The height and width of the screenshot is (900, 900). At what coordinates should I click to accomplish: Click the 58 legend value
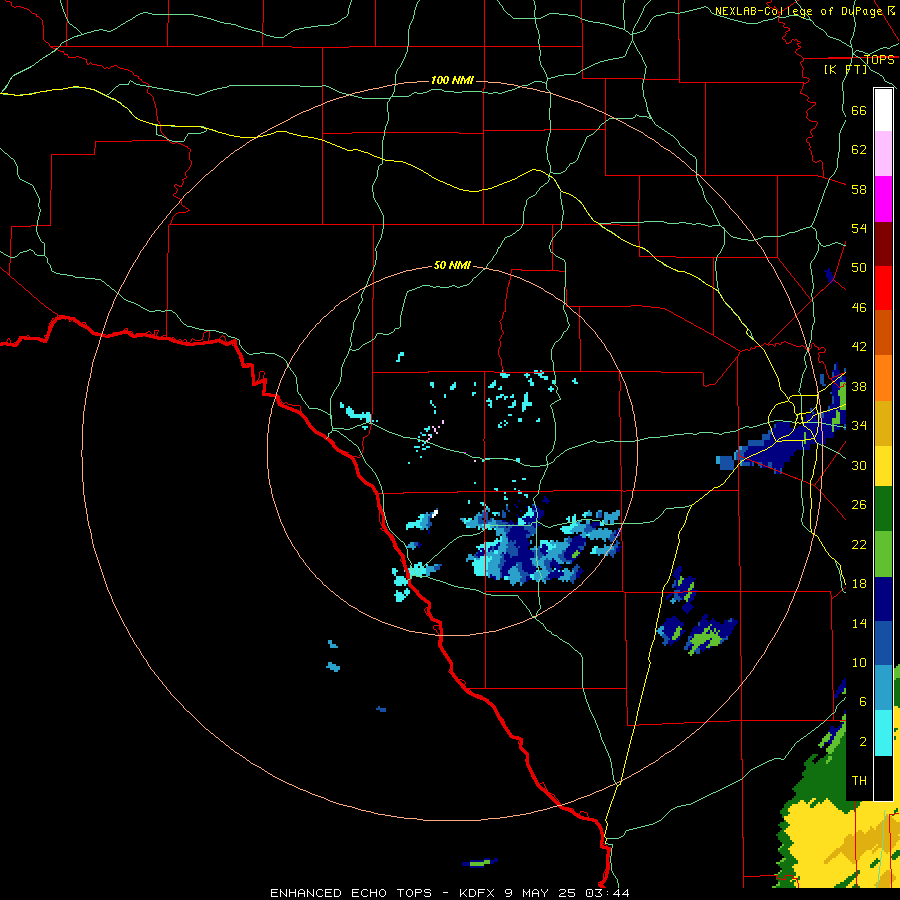coord(859,189)
